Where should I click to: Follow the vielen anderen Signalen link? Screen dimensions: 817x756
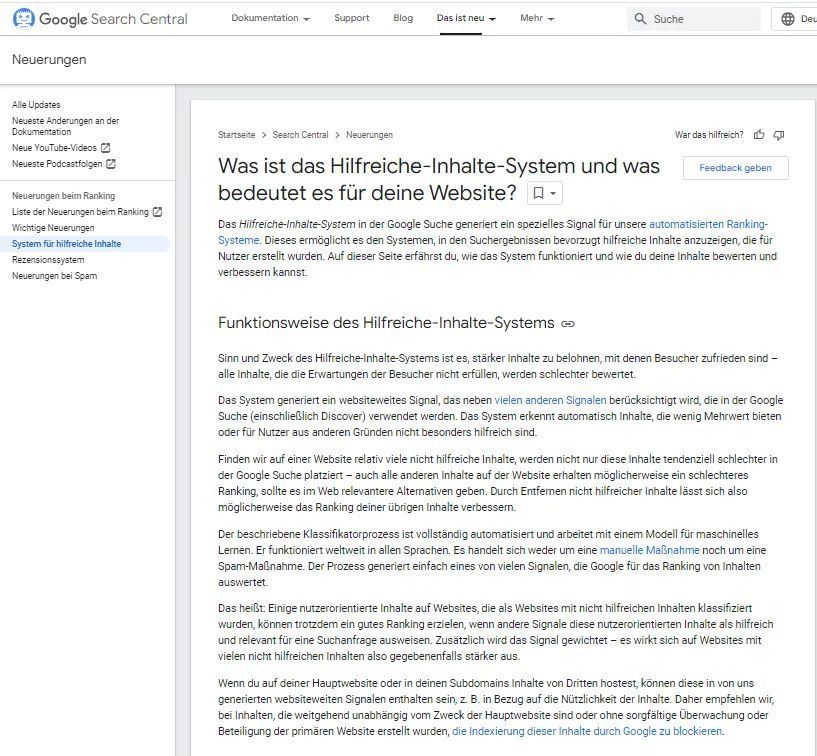point(550,400)
